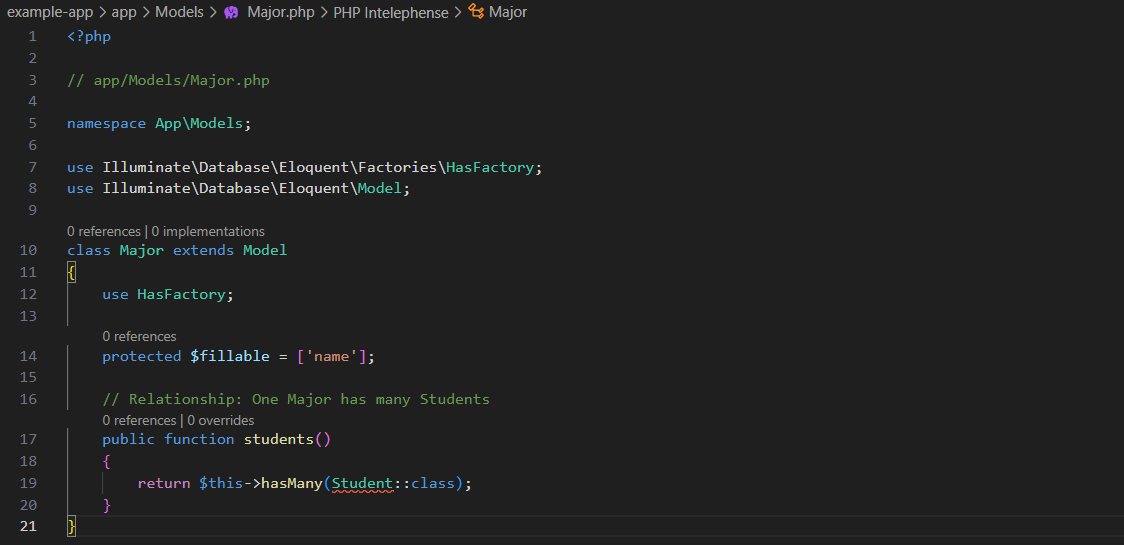
Task: Place cursor on HasFactory in line 7
Action: [x=490, y=168]
